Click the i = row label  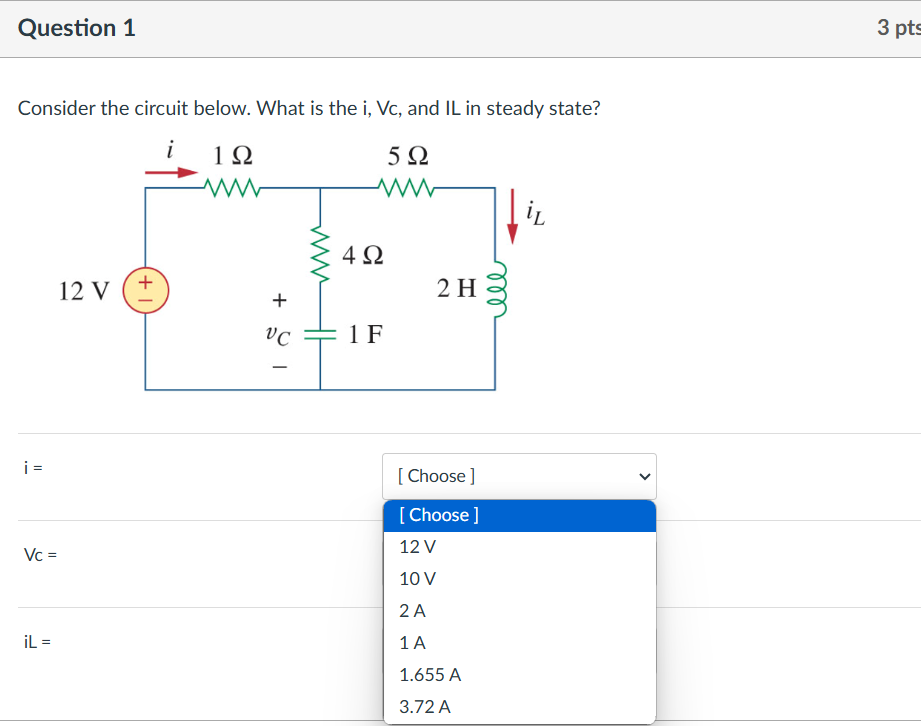[x=31, y=467]
